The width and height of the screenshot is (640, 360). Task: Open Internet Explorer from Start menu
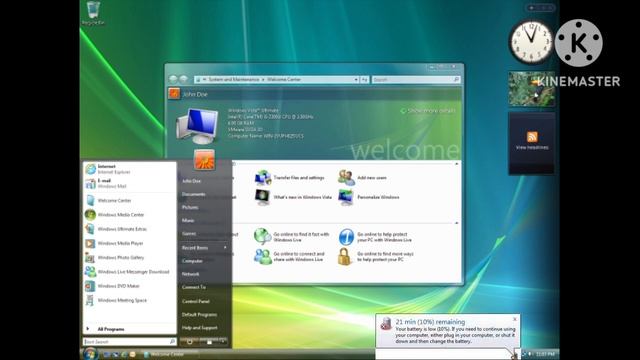coord(129,169)
